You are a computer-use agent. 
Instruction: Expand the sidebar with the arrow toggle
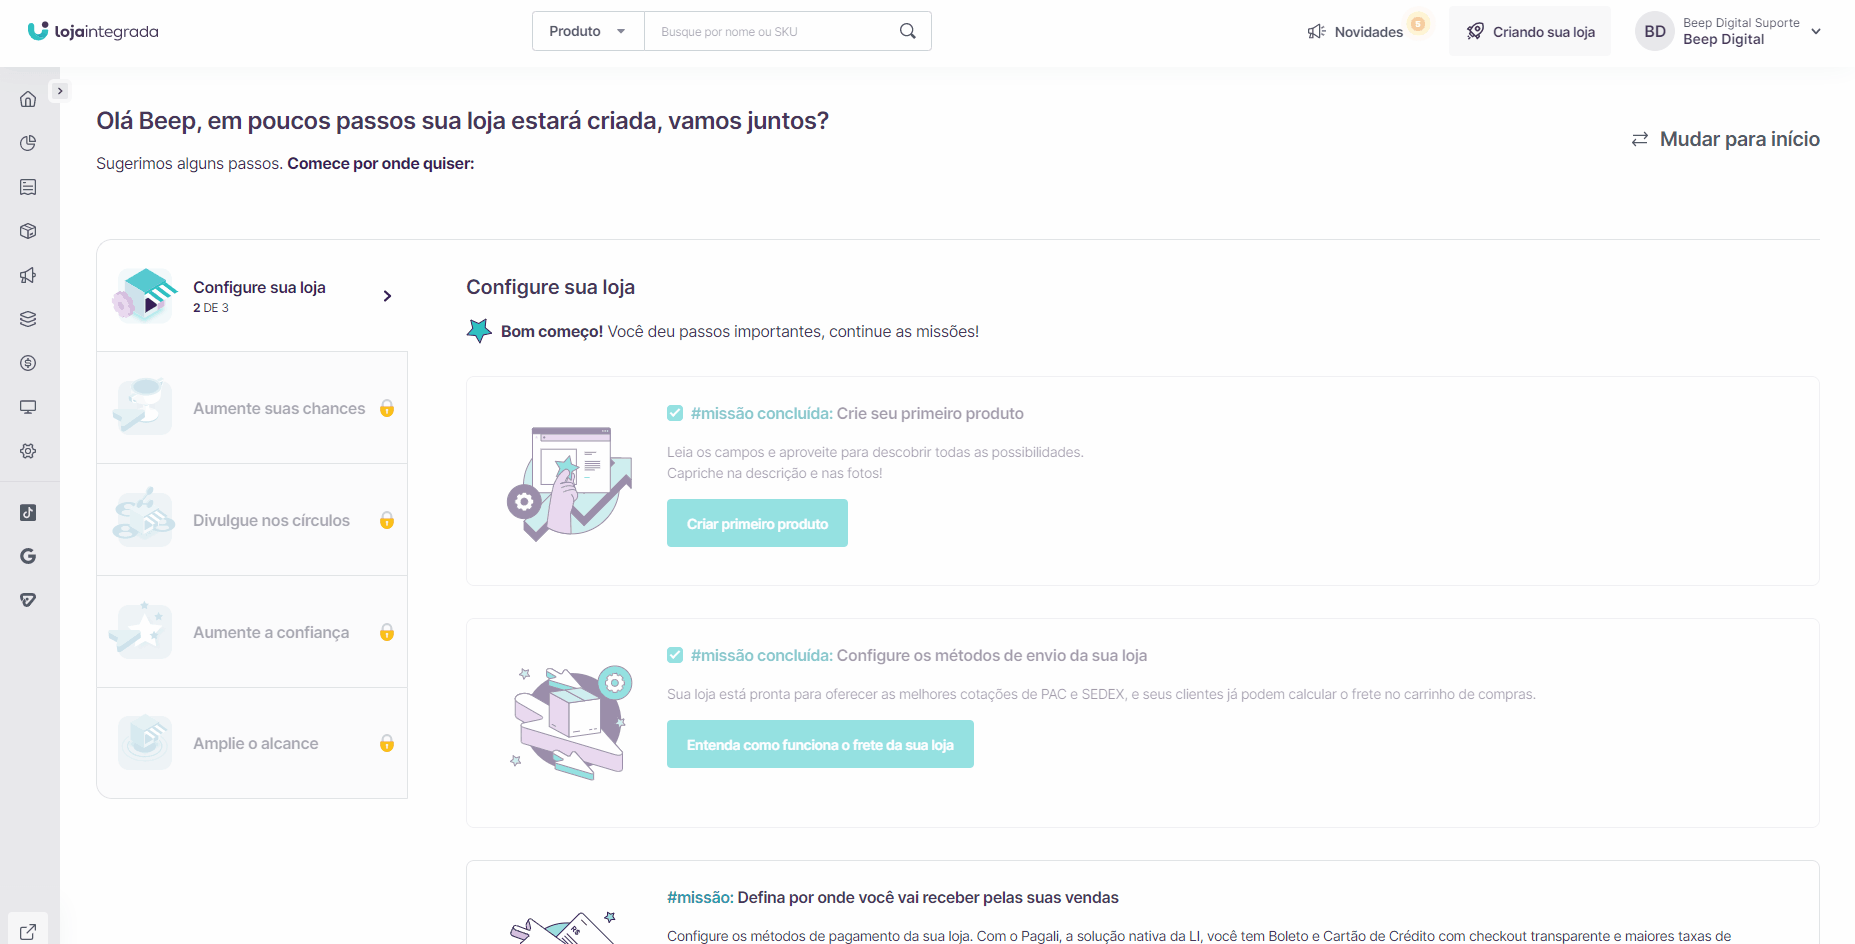coord(60,91)
